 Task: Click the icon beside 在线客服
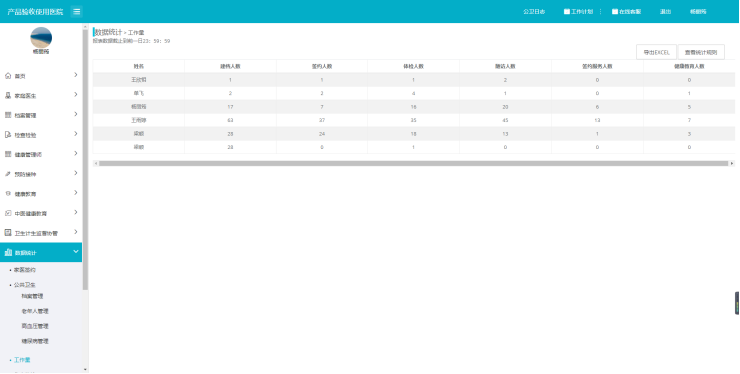(615, 11)
